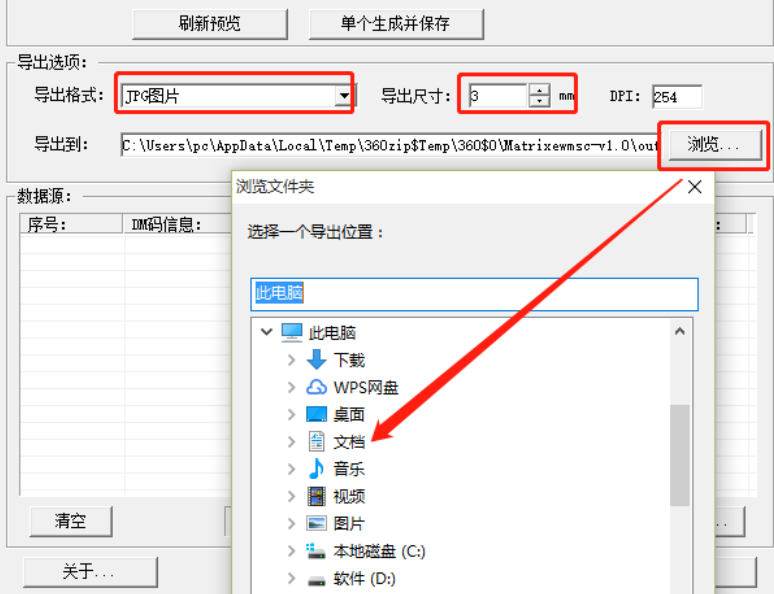Click the 单个生成并保存 button
The width and height of the screenshot is (774, 594).
coord(396,24)
